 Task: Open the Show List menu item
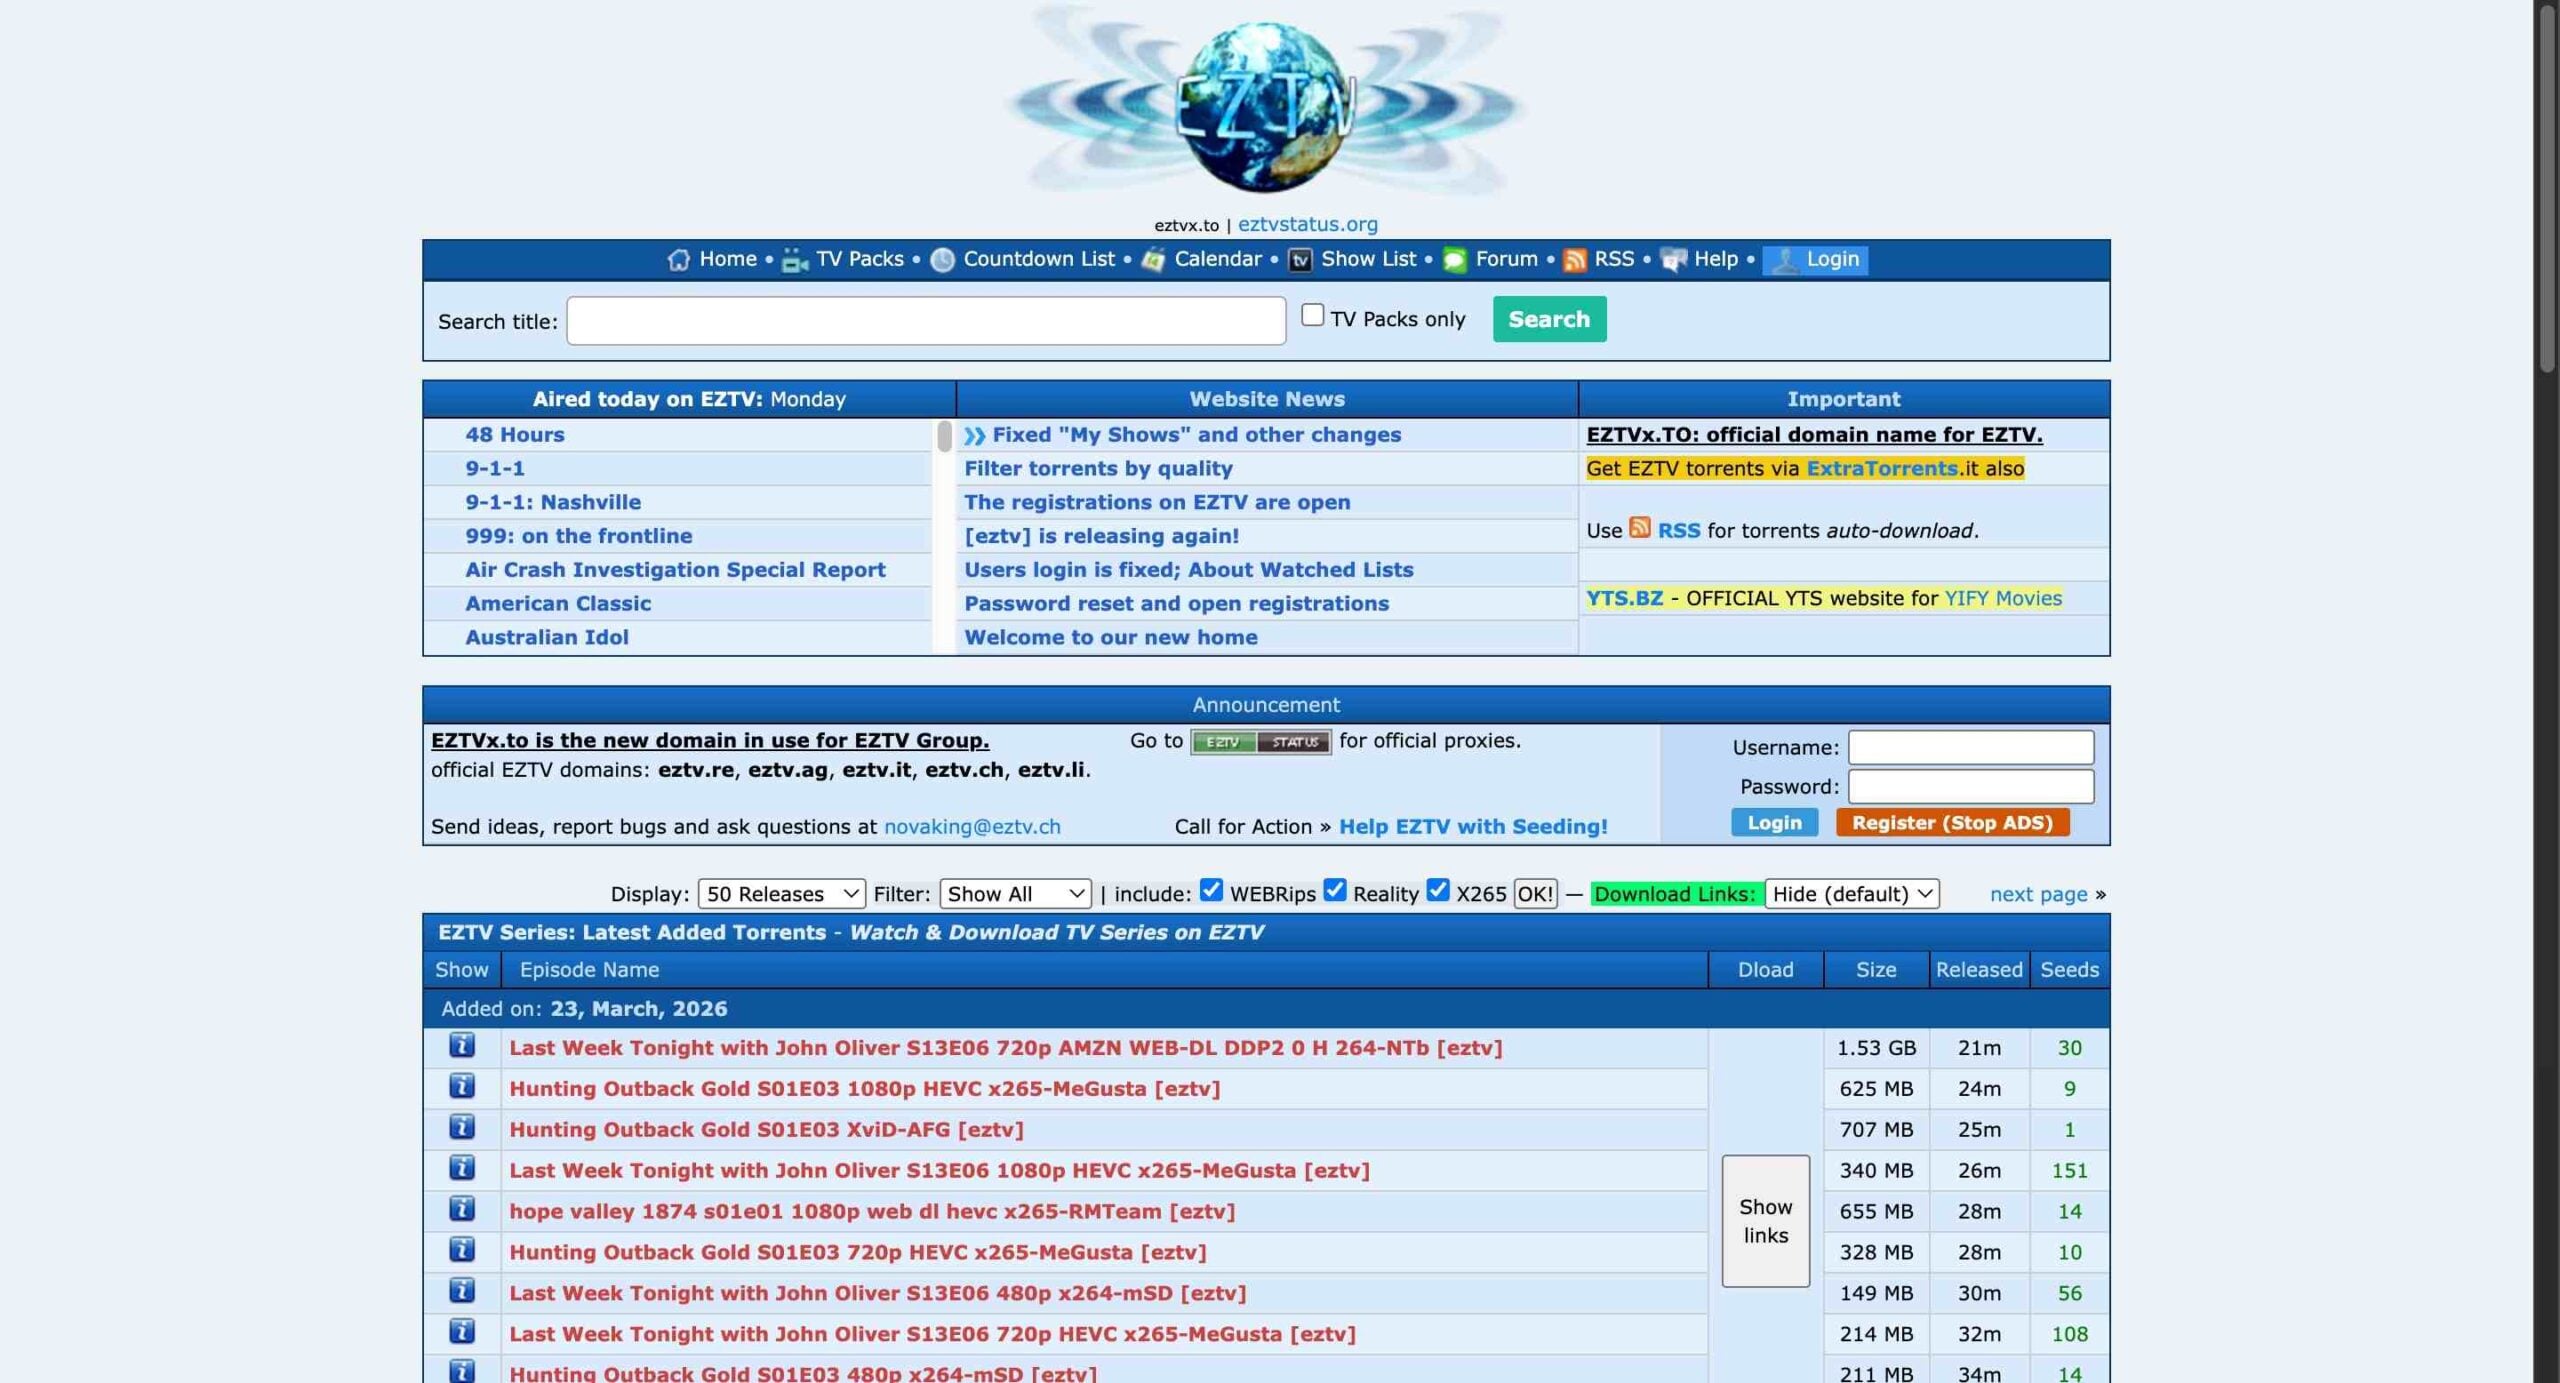tap(1368, 259)
